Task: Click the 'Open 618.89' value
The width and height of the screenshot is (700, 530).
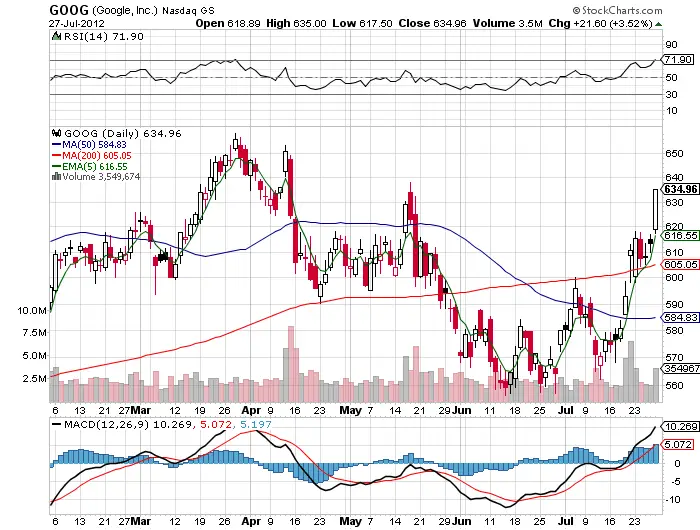Action: point(228,23)
